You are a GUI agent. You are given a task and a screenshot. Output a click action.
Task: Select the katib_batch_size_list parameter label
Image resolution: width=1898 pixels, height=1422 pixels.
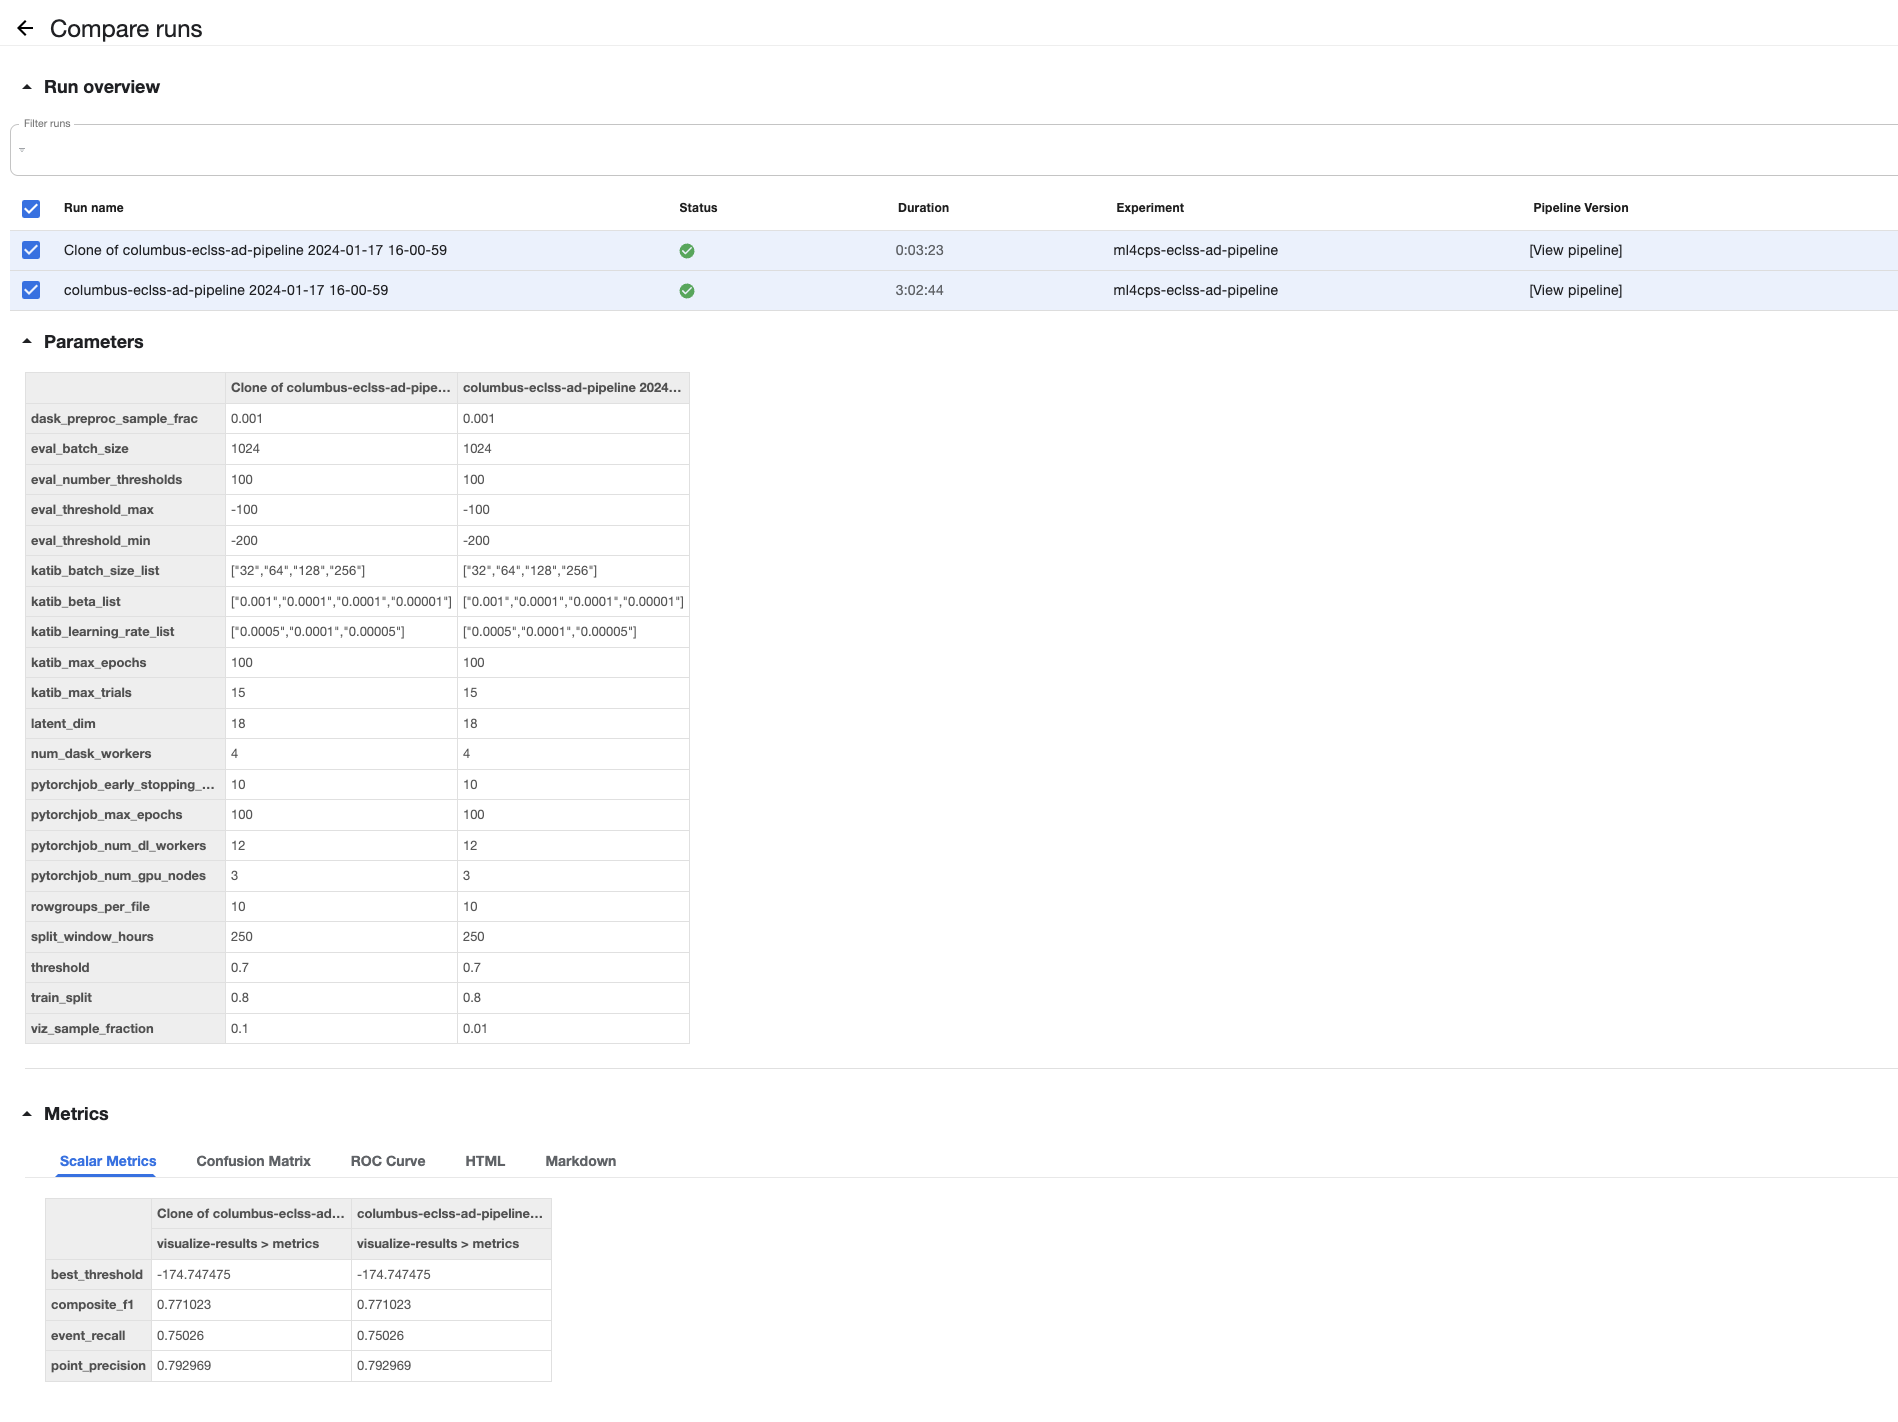[95, 571]
